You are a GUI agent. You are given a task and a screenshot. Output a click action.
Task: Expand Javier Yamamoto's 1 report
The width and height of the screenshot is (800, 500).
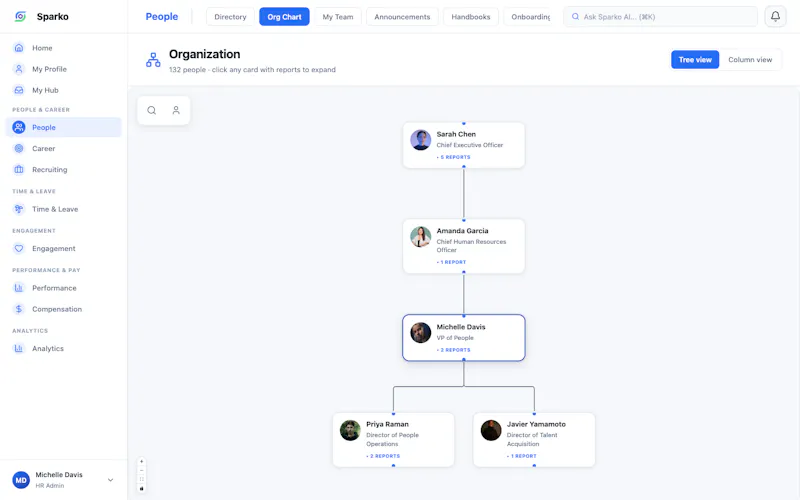(x=521, y=456)
